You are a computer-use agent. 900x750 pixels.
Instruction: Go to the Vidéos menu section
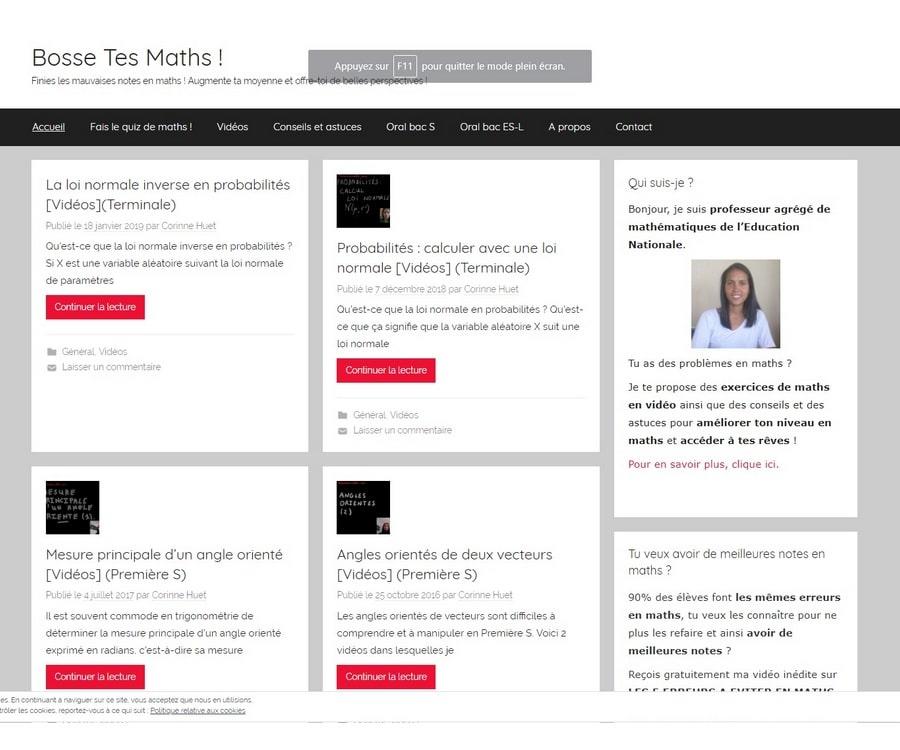pos(232,127)
